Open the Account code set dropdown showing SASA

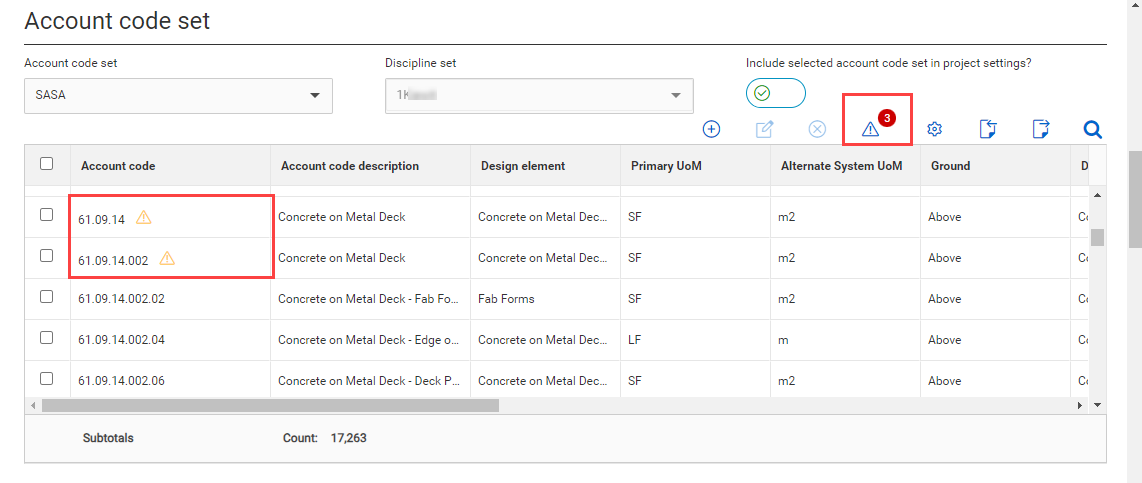click(x=178, y=96)
